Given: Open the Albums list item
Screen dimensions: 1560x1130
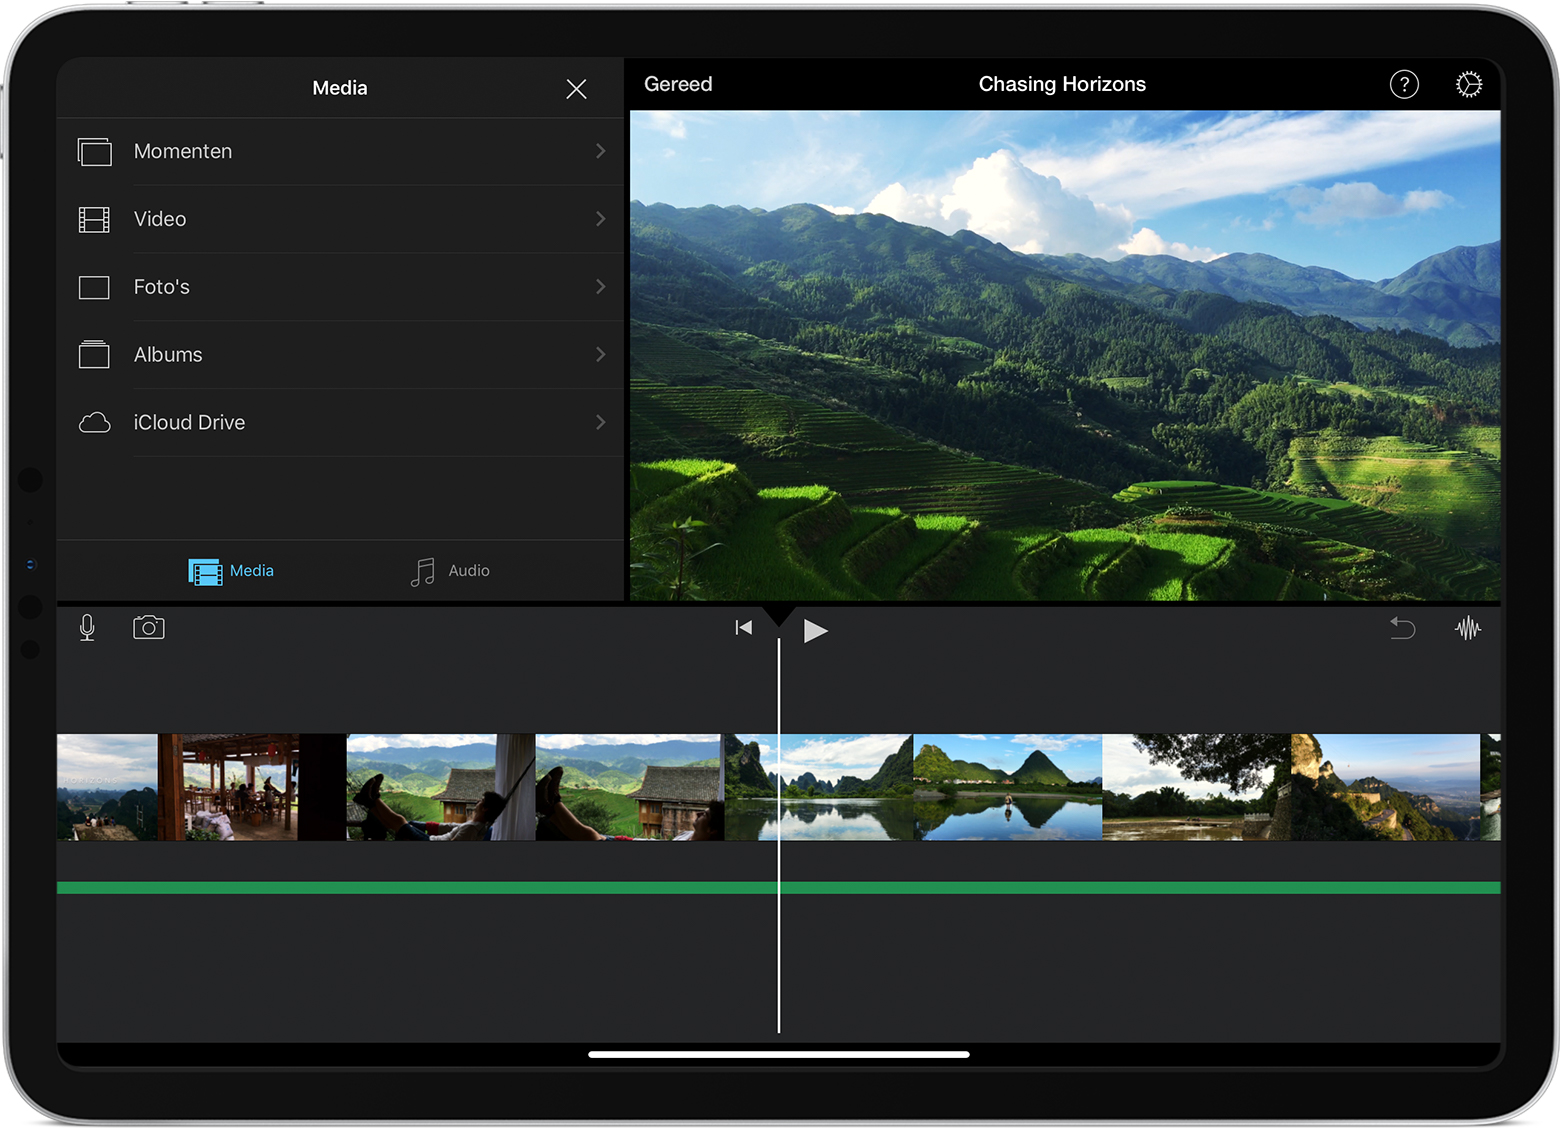Looking at the screenshot, I should (x=340, y=355).
